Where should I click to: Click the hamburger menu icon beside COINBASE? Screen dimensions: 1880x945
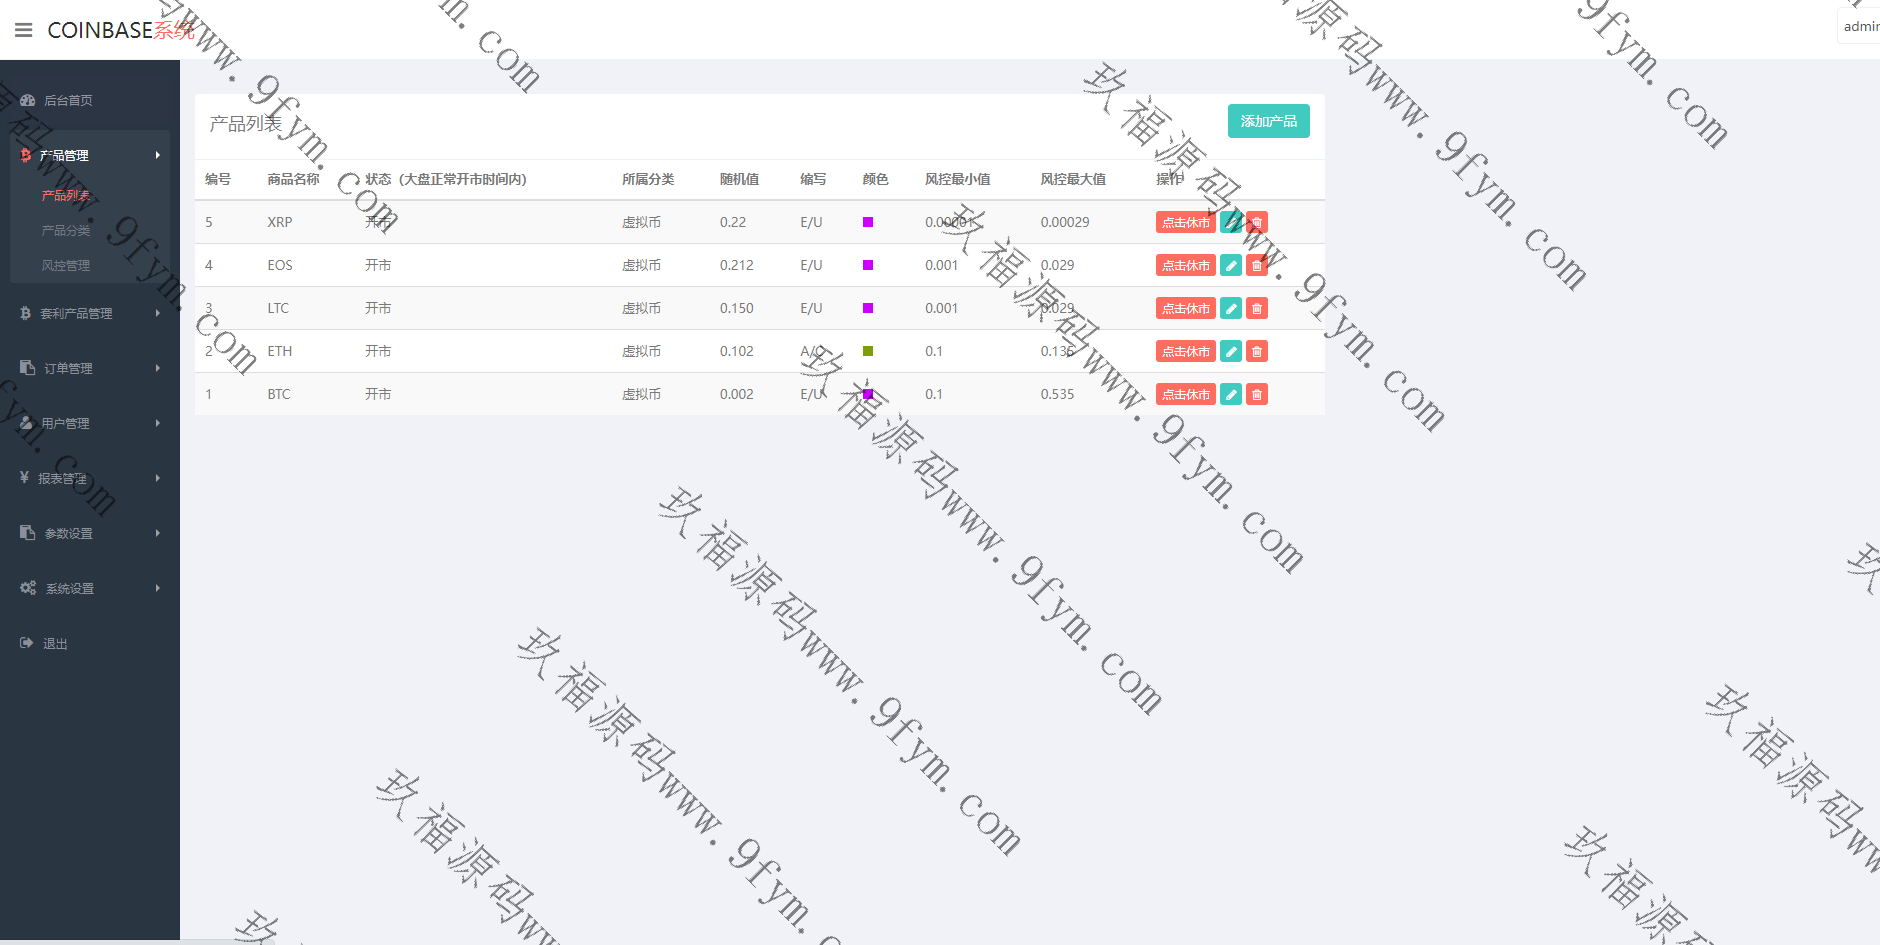pos(24,30)
